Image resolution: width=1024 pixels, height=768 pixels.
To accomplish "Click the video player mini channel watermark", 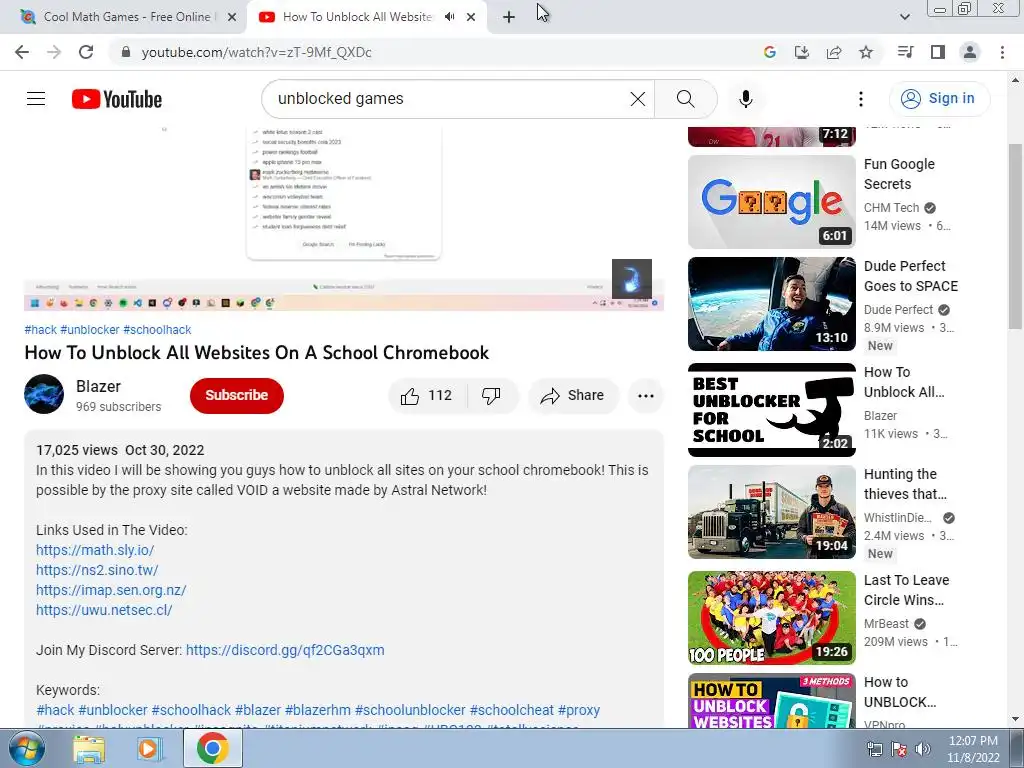I will [x=632, y=279].
